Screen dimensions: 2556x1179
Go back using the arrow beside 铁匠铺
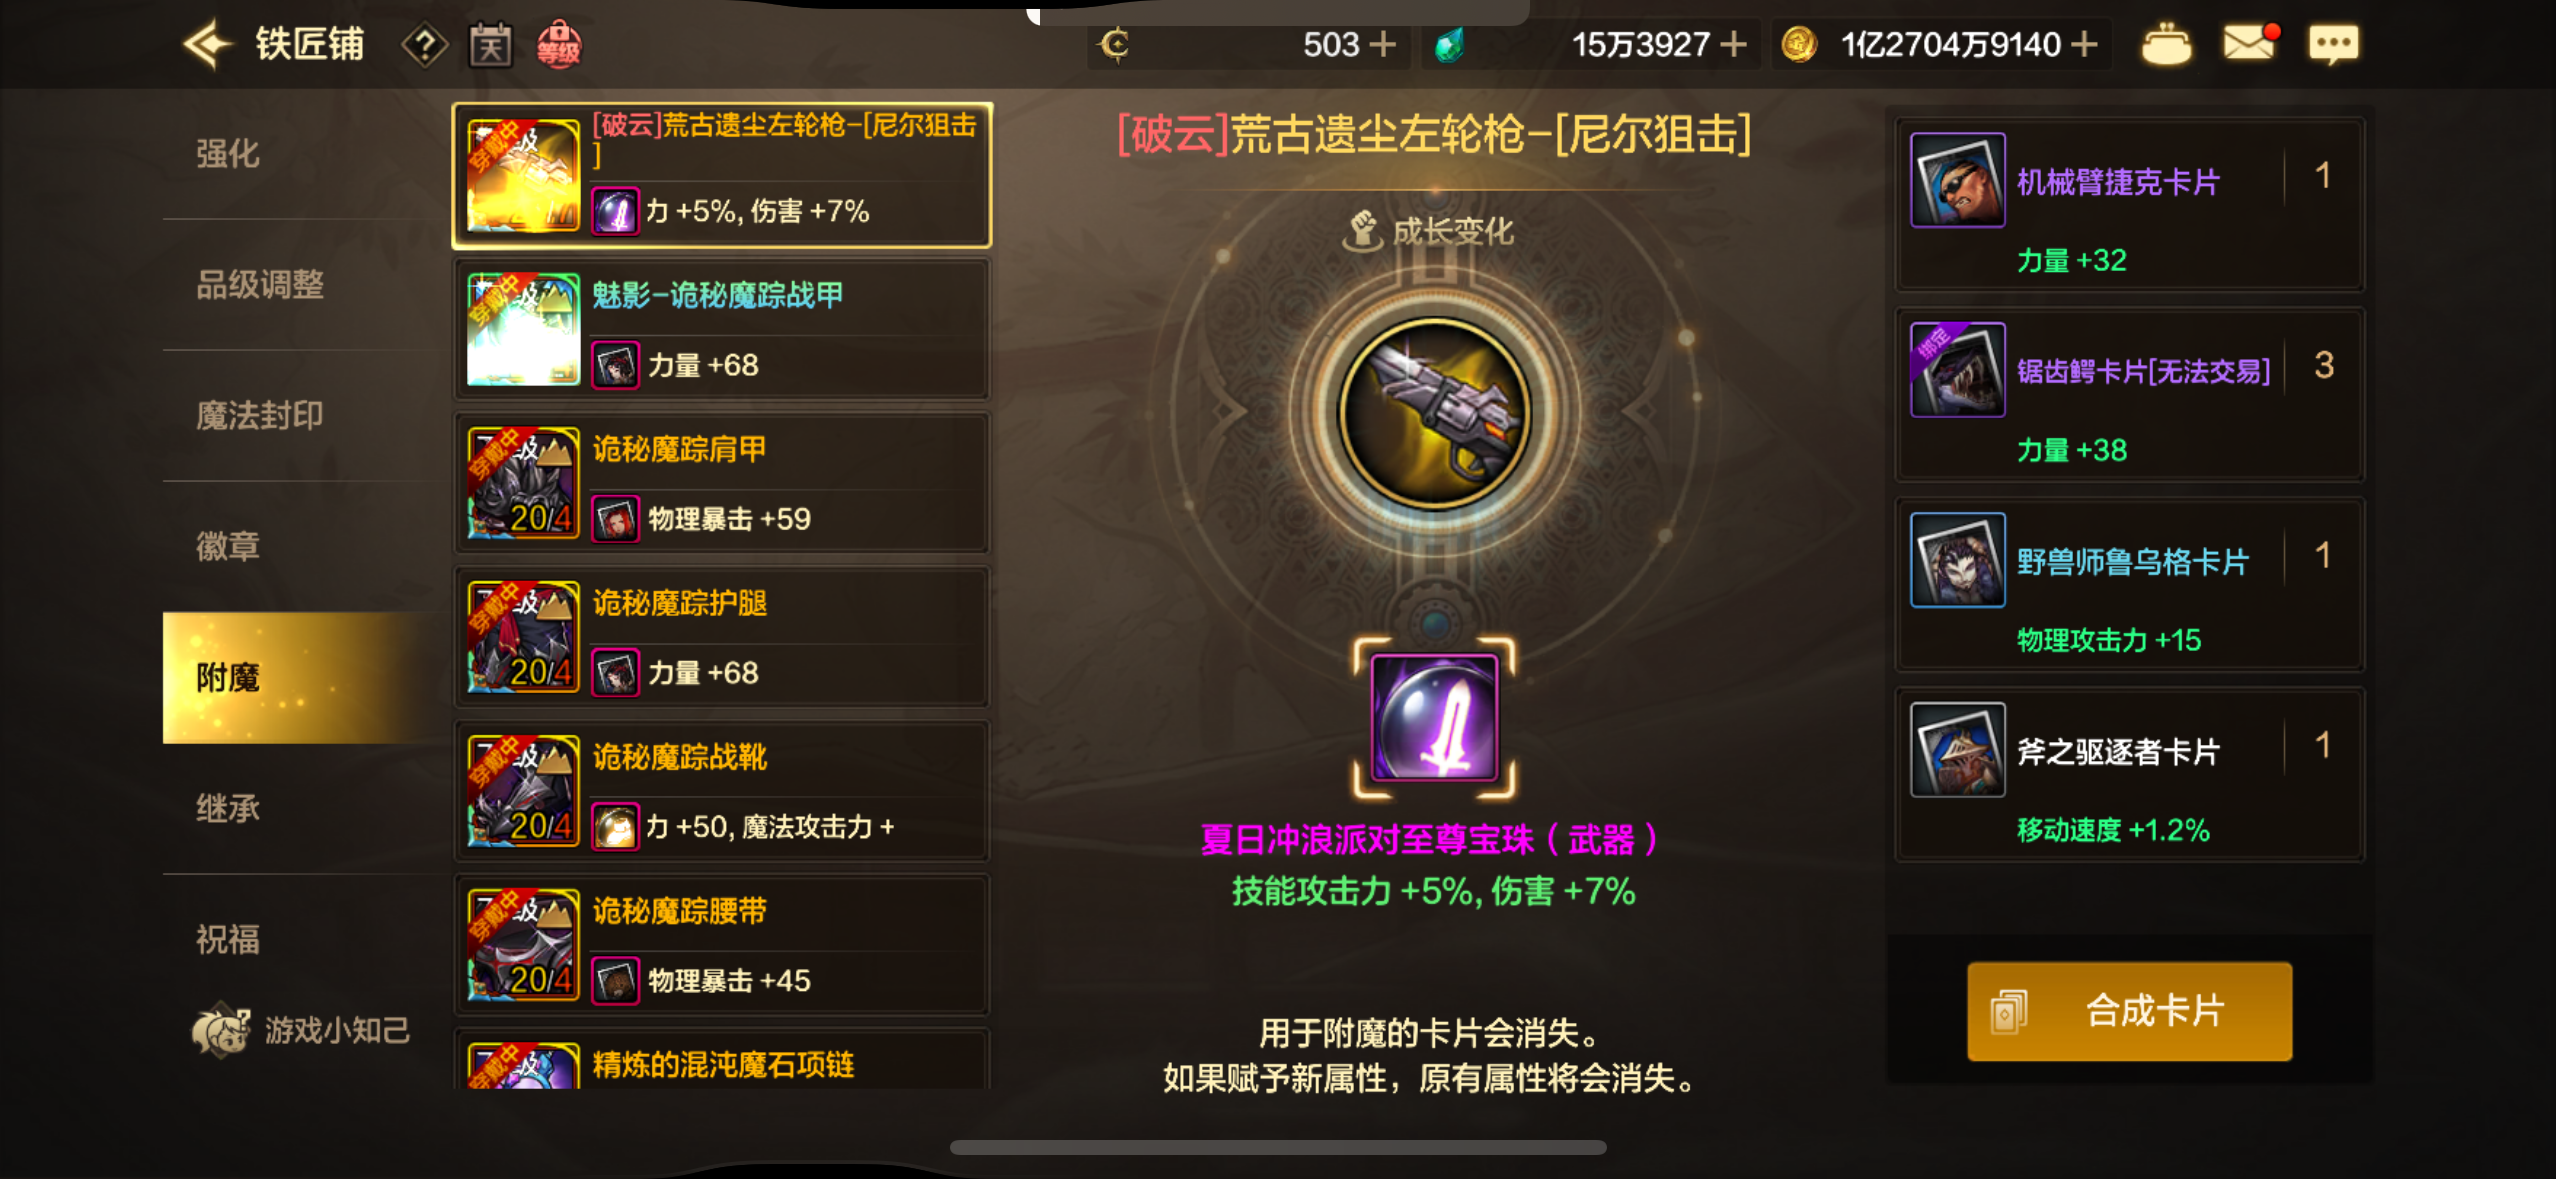207,44
